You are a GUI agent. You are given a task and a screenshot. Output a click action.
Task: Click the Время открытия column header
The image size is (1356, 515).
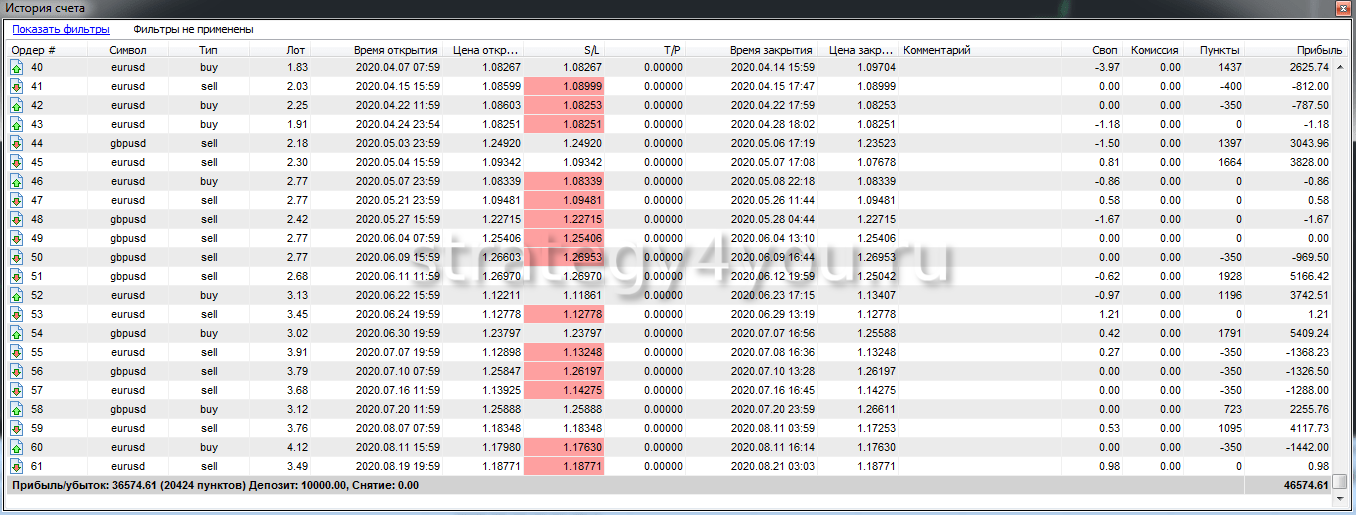395,49
